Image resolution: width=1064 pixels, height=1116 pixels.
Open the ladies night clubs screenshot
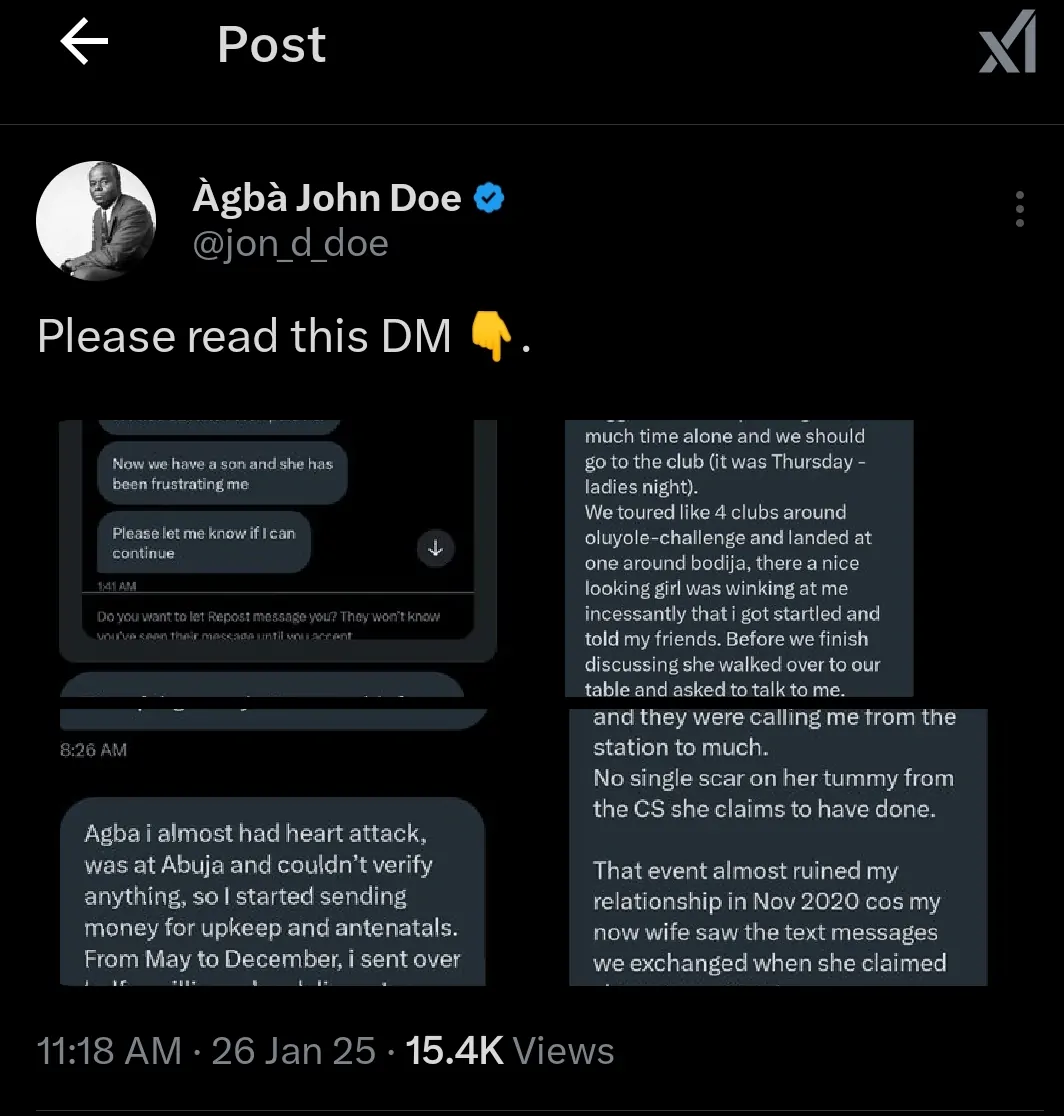(739, 558)
